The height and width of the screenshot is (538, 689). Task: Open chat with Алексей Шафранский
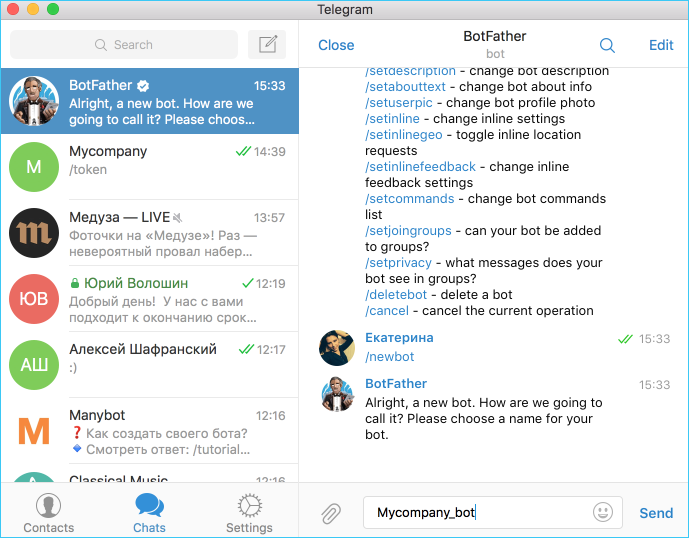tap(150, 365)
